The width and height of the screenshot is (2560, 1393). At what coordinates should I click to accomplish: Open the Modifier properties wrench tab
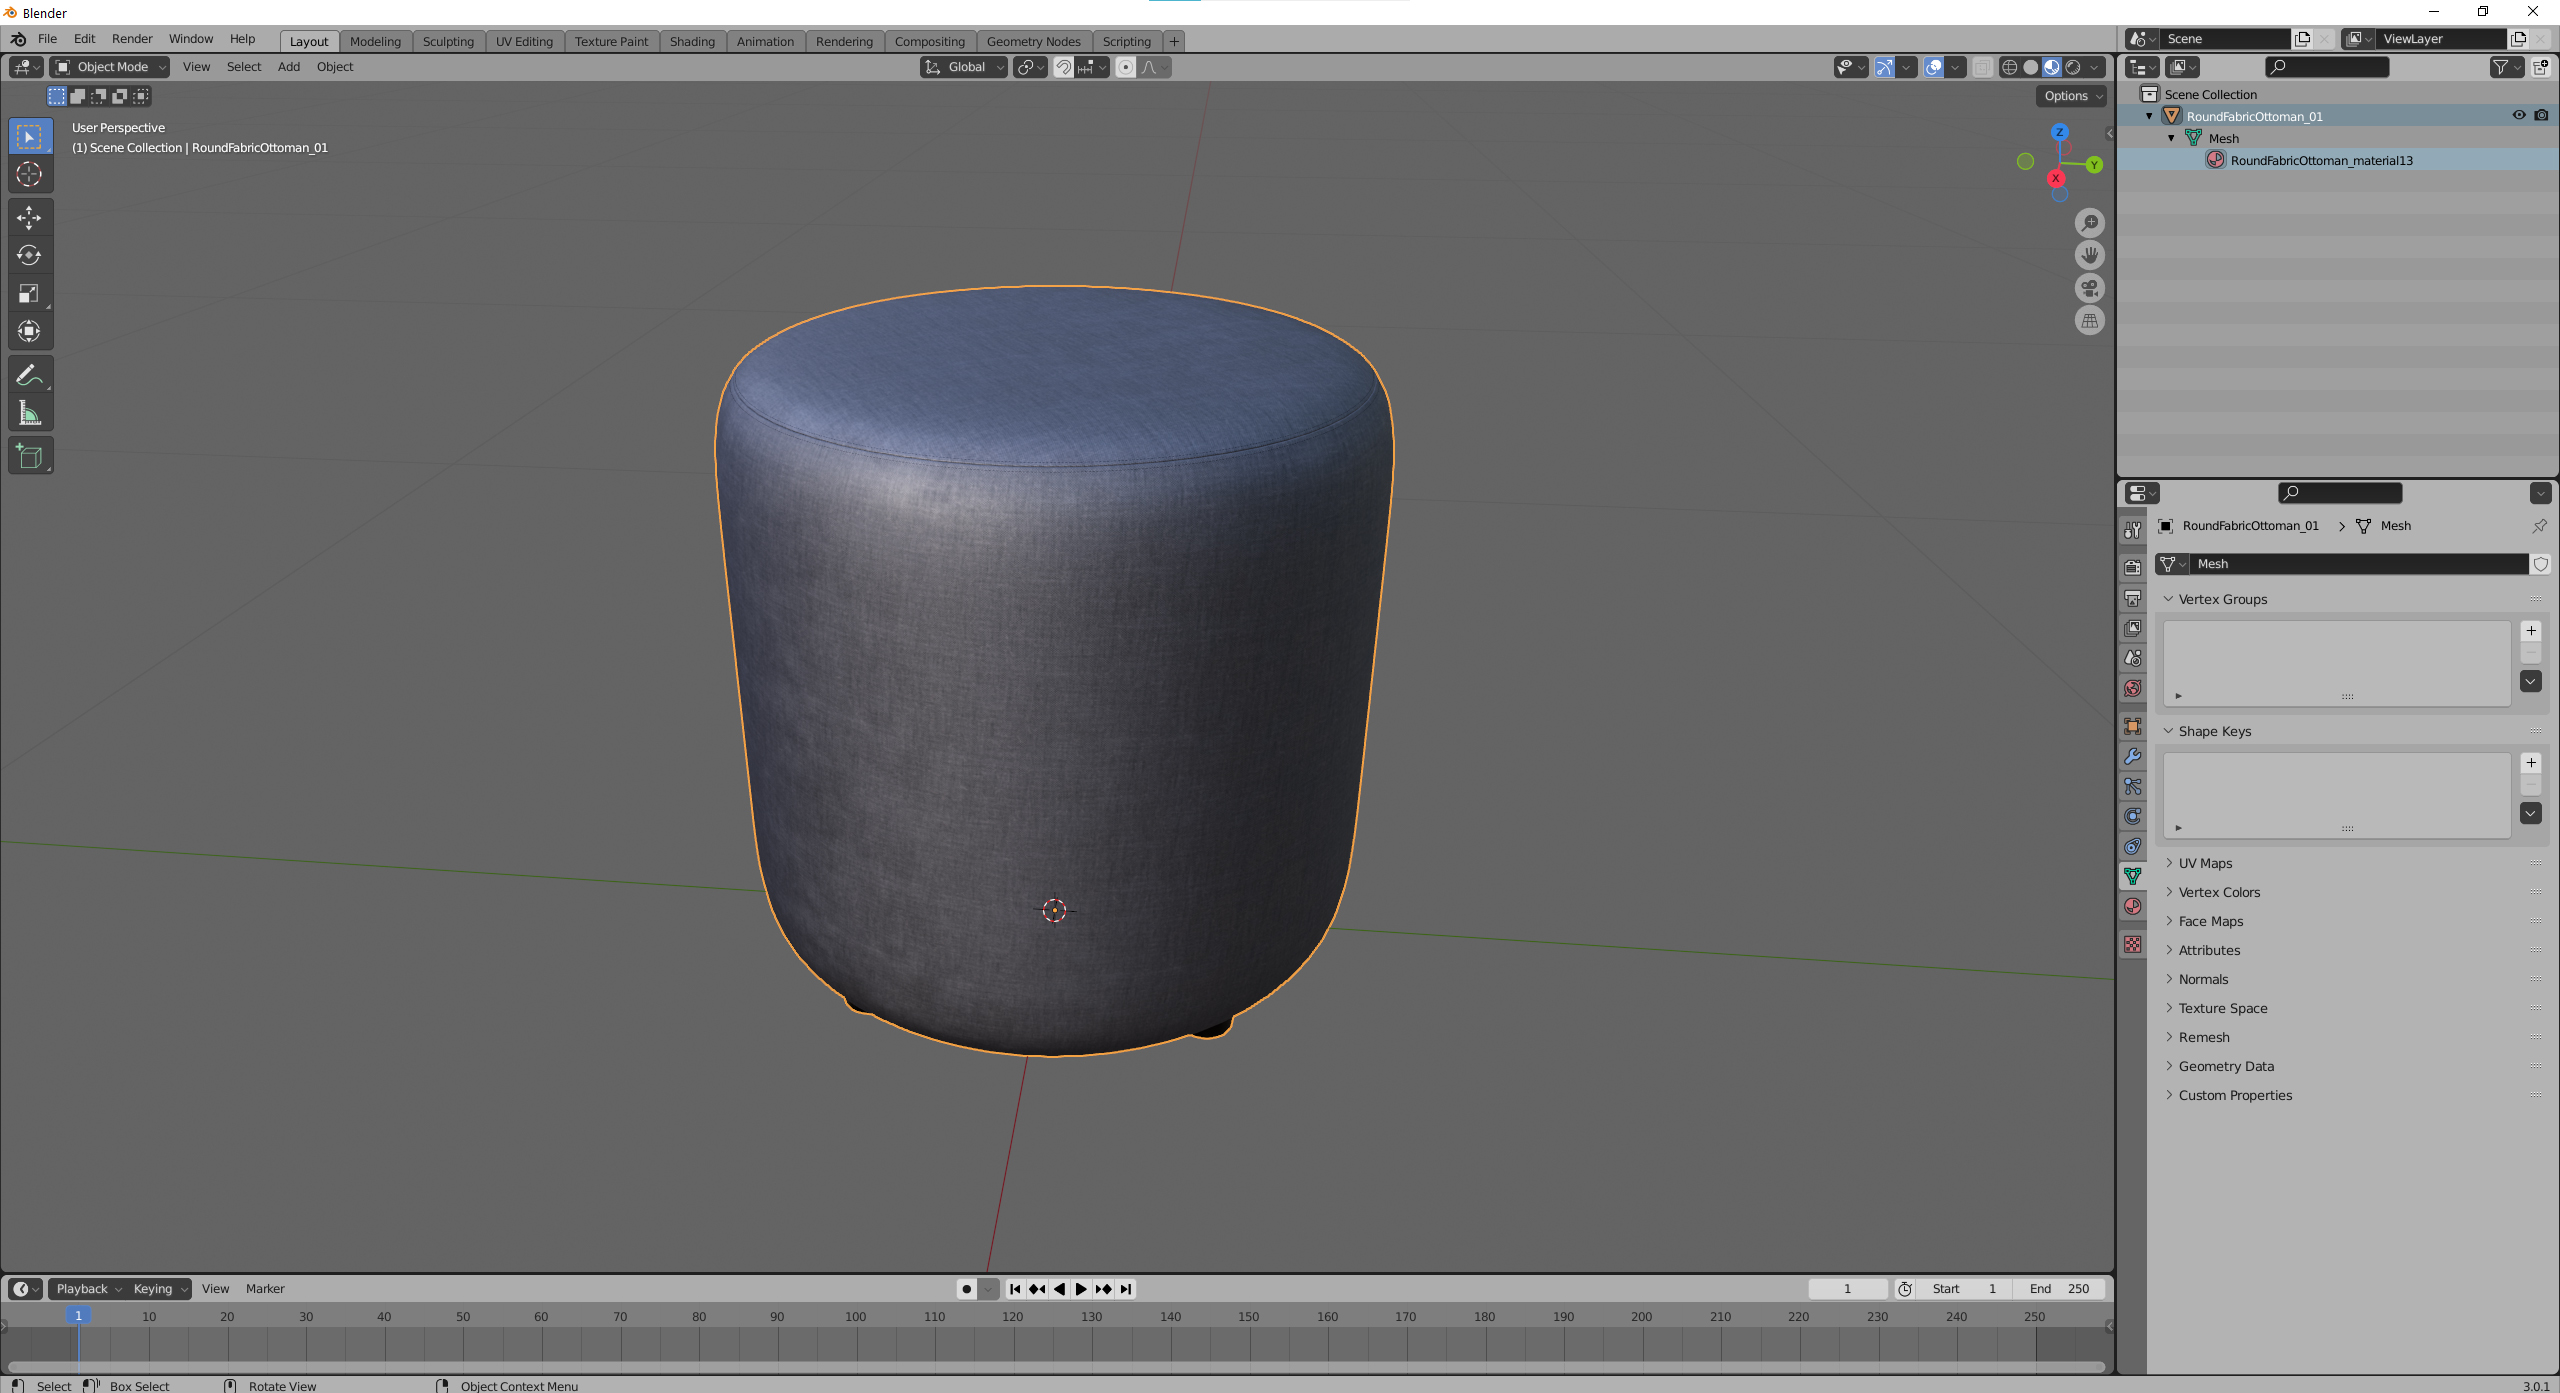[x=2133, y=757]
